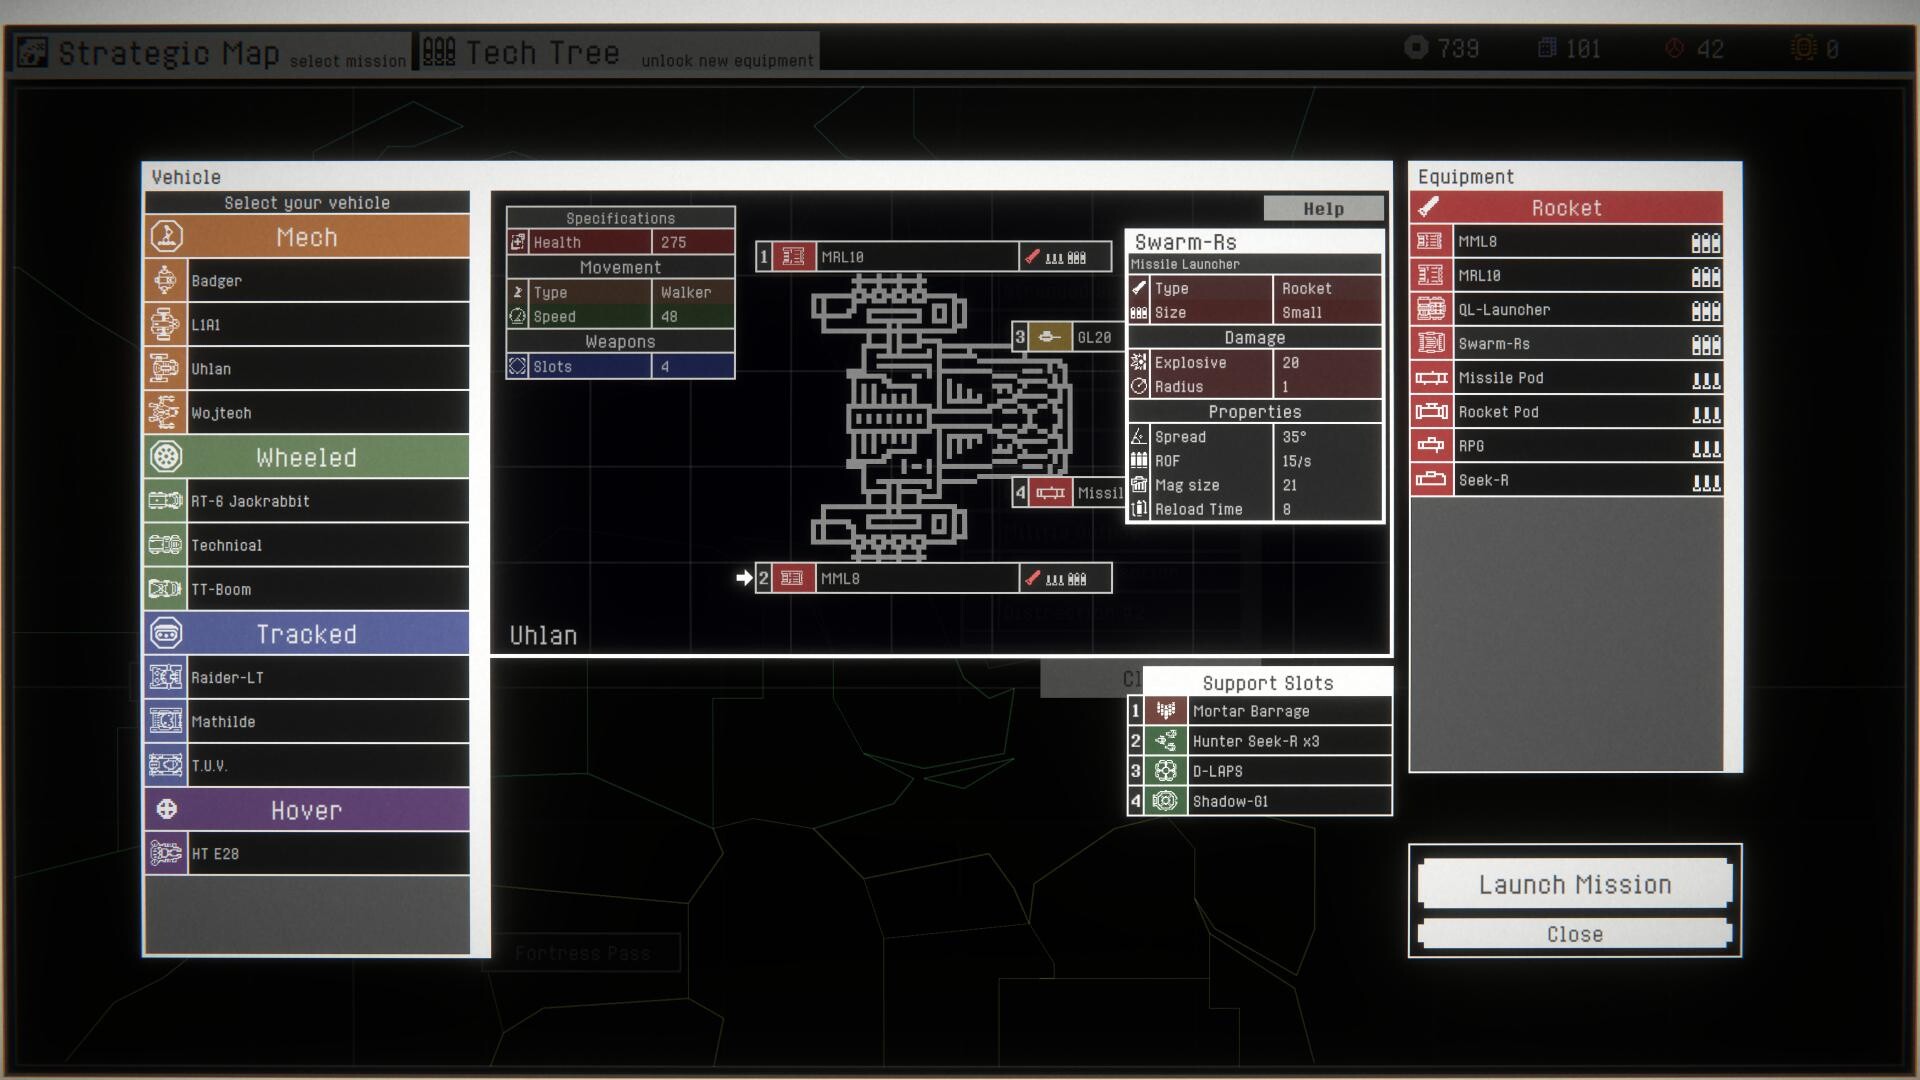This screenshot has height=1080, width=1920.
Task: Click the Tracked category tank icon
Action: 168,633
